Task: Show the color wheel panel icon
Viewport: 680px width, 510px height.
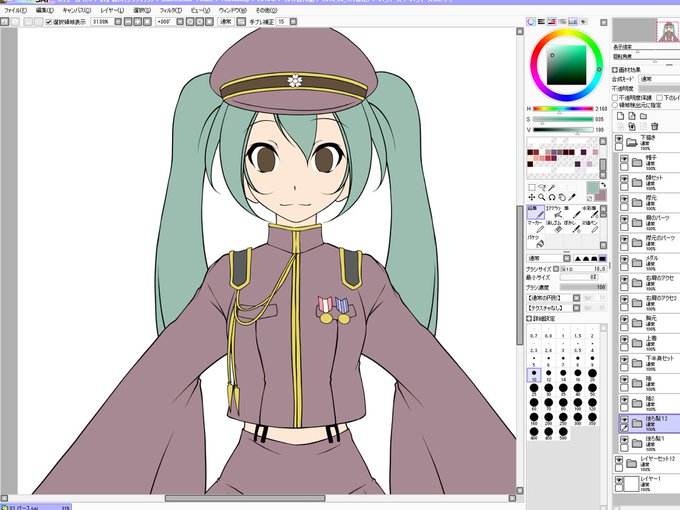Action: point(531,21)
